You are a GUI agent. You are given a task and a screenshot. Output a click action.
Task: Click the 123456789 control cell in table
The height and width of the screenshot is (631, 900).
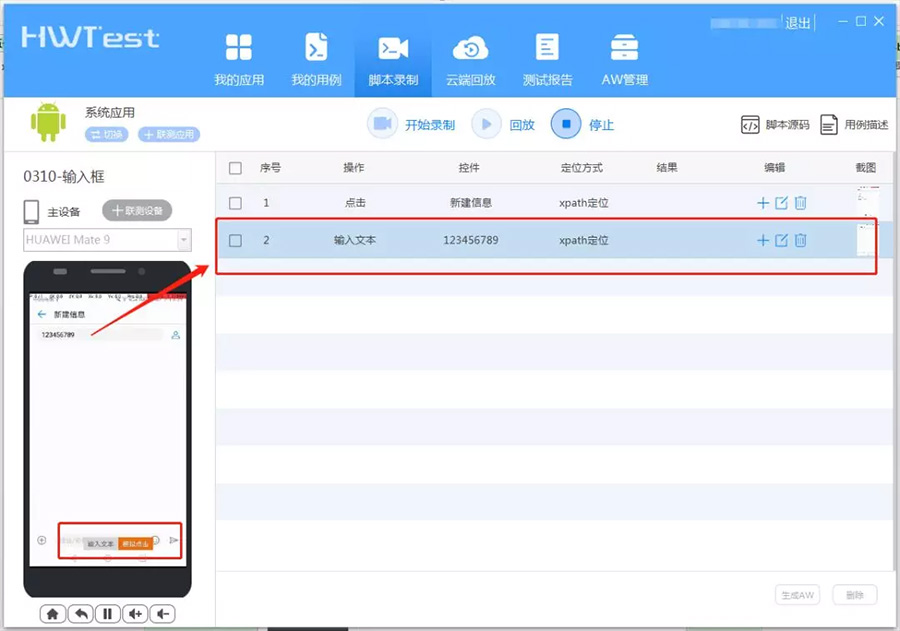click(471, 240)
